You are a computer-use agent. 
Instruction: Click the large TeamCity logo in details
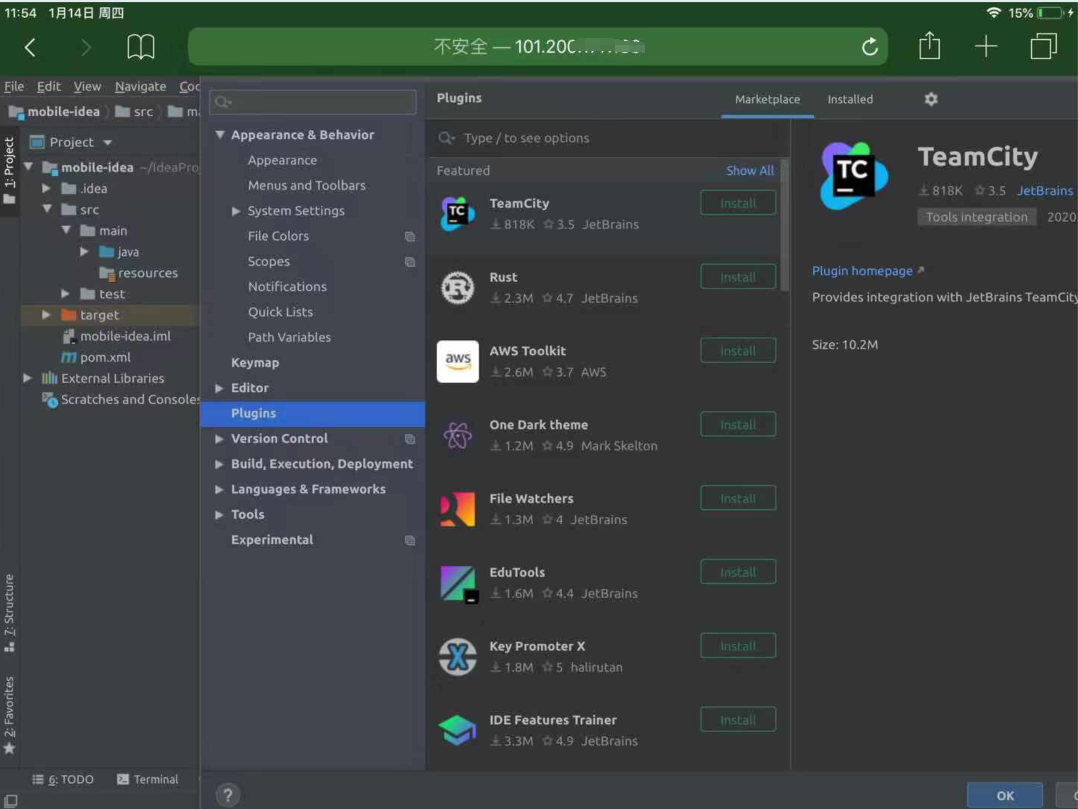pos(855,176)
